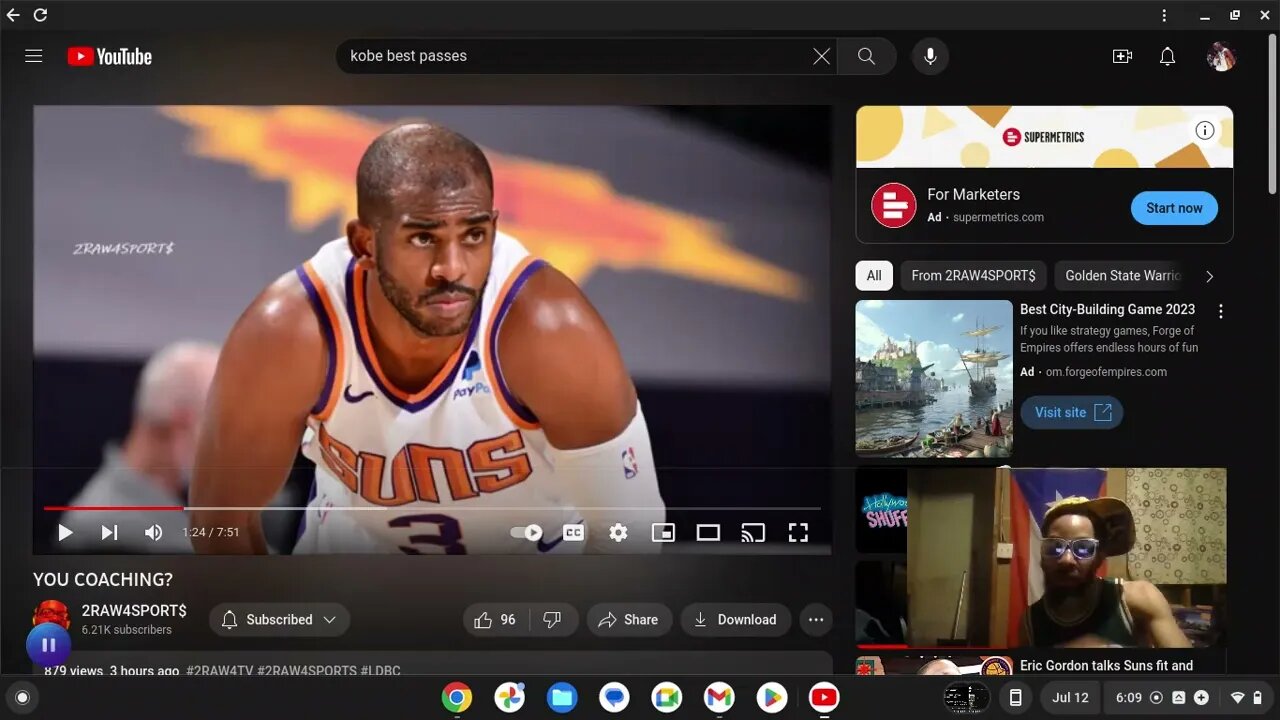Go to YouTube home via logo
The width and height of the screenshot is (1280, 720).
tap(110, 56)
